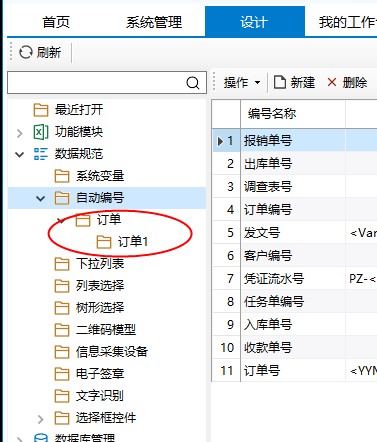Select the 订单号 cell in row 11

(293, 371)
